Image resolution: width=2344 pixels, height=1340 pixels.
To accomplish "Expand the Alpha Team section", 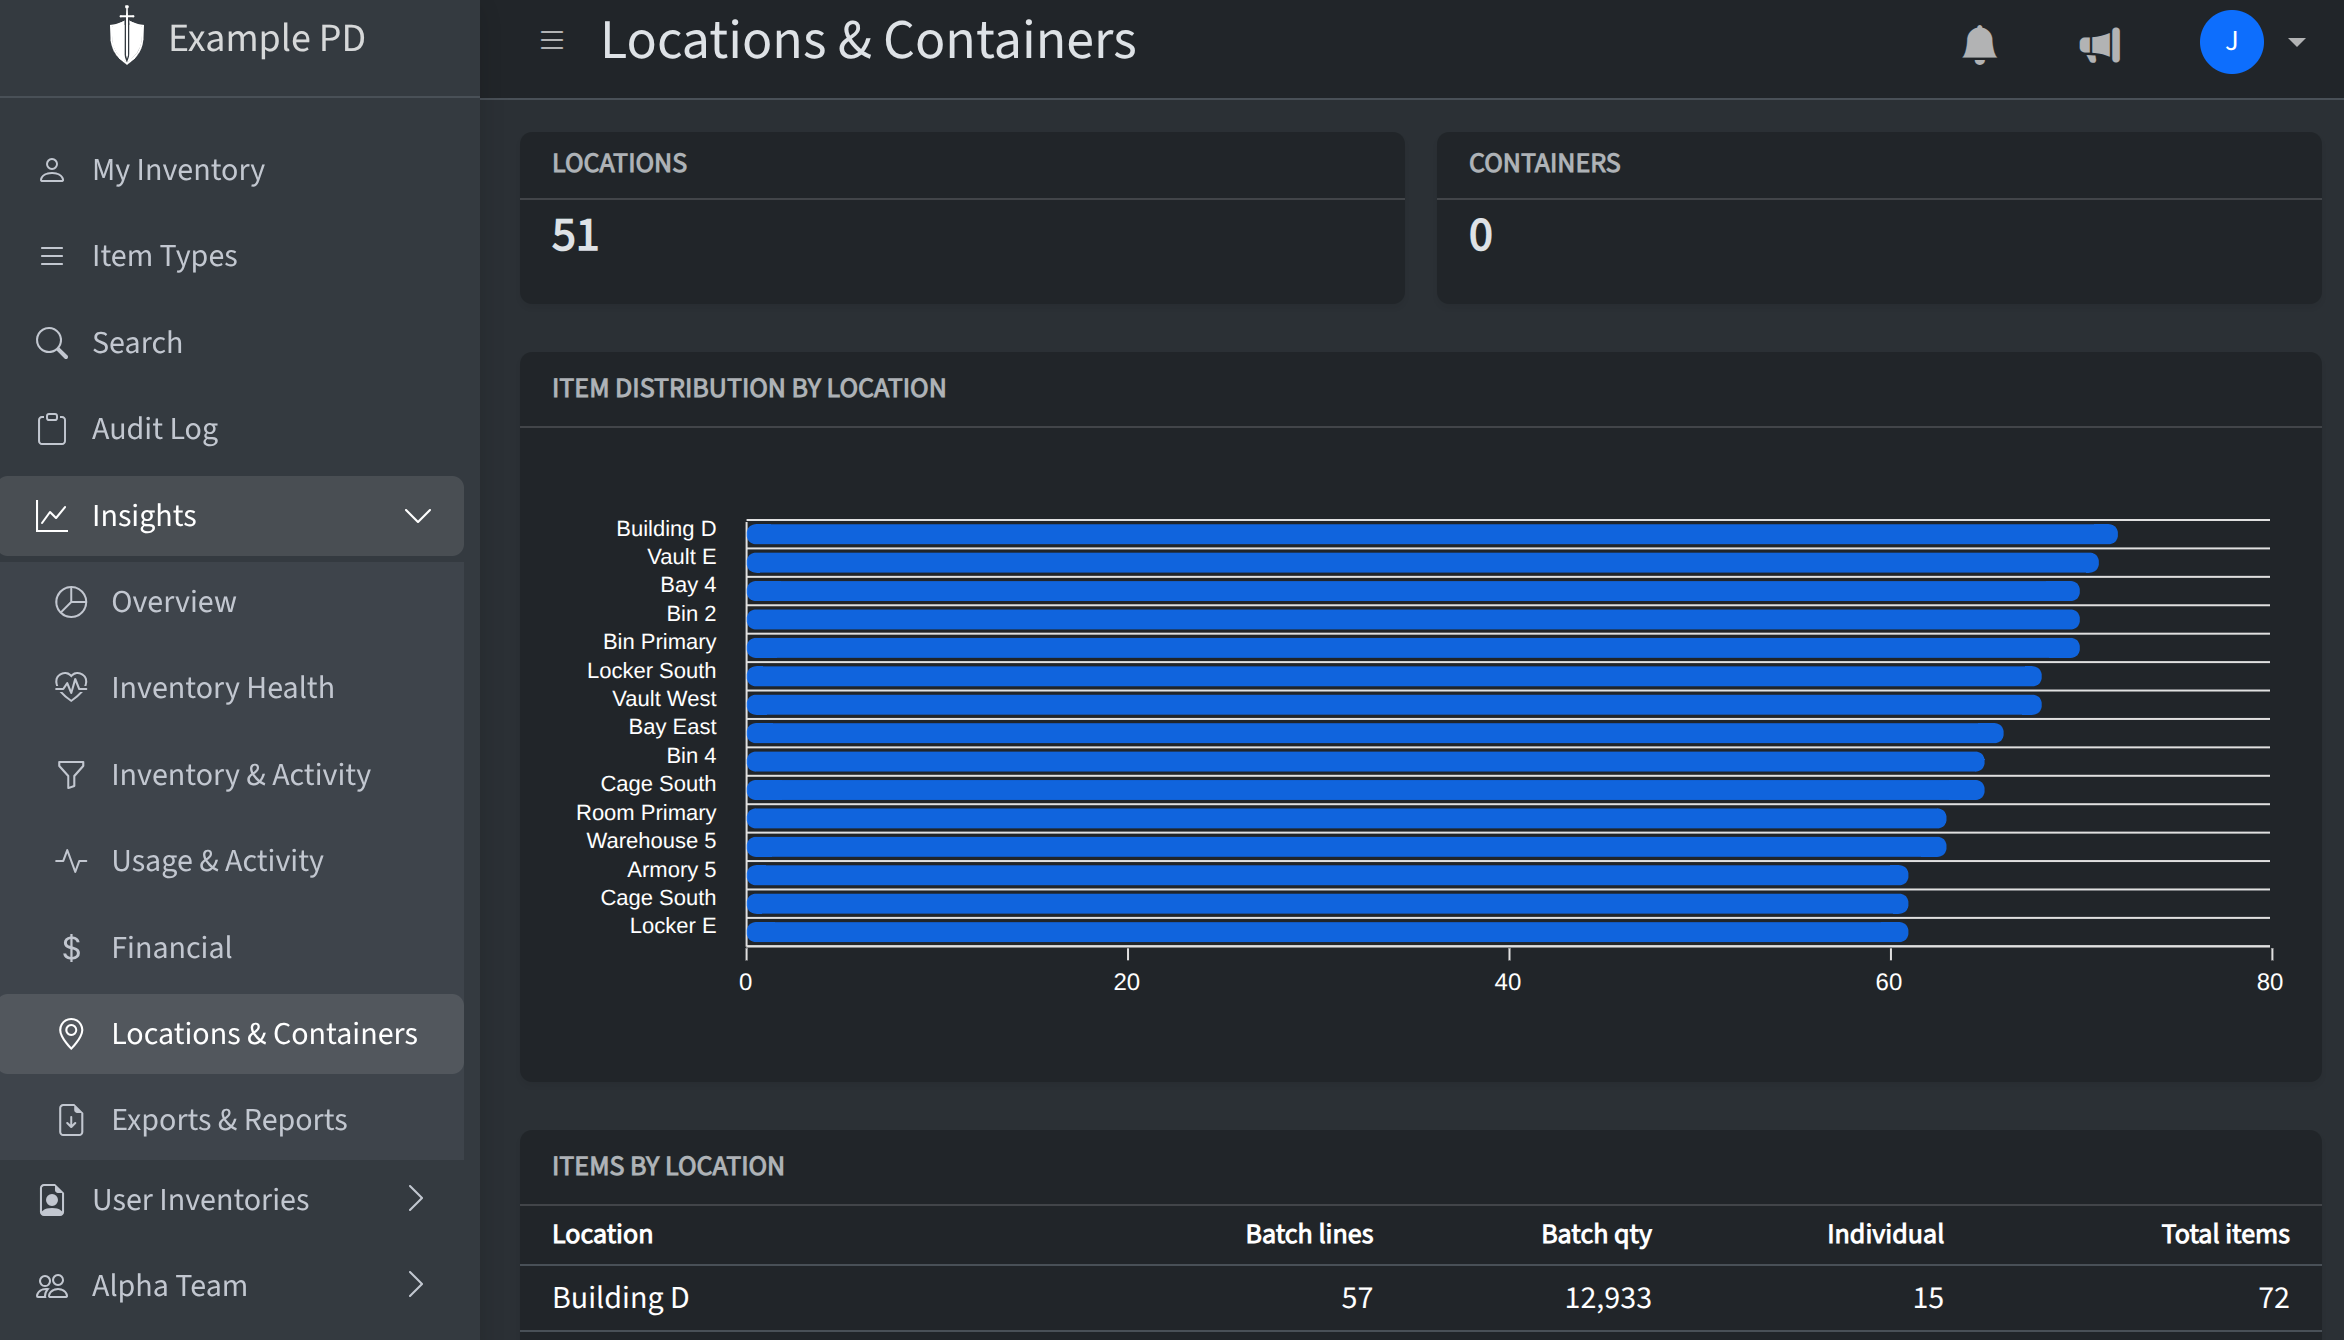I will point(417,1285).
